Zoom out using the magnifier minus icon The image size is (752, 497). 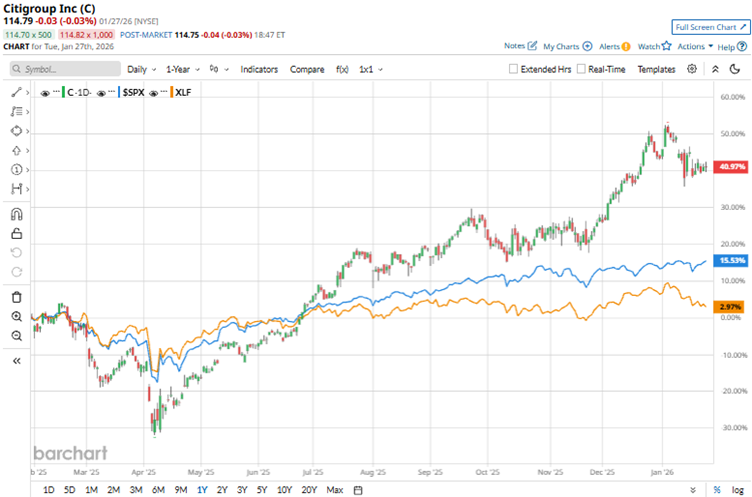coord(16,335)
